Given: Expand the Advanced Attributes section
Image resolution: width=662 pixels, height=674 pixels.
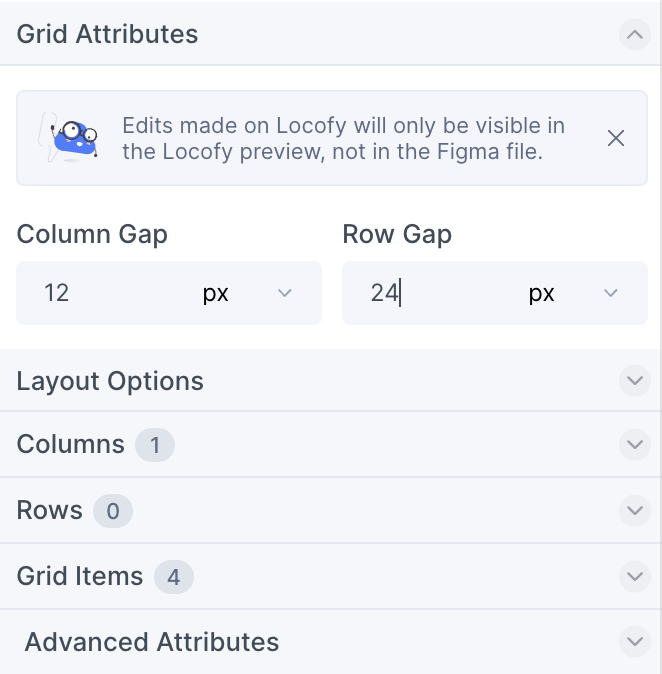Looking at the screenshot, I should tap(634, 642).
